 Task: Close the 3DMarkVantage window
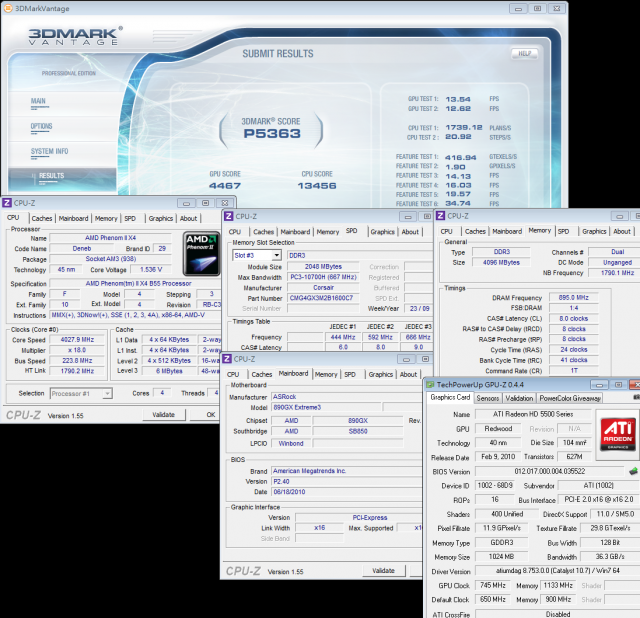pos(557,9)
